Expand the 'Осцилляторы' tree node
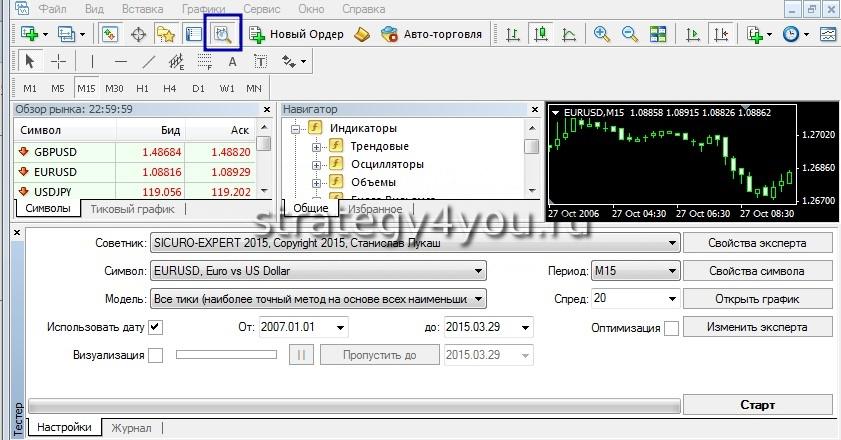 click(x=317, y=164)
